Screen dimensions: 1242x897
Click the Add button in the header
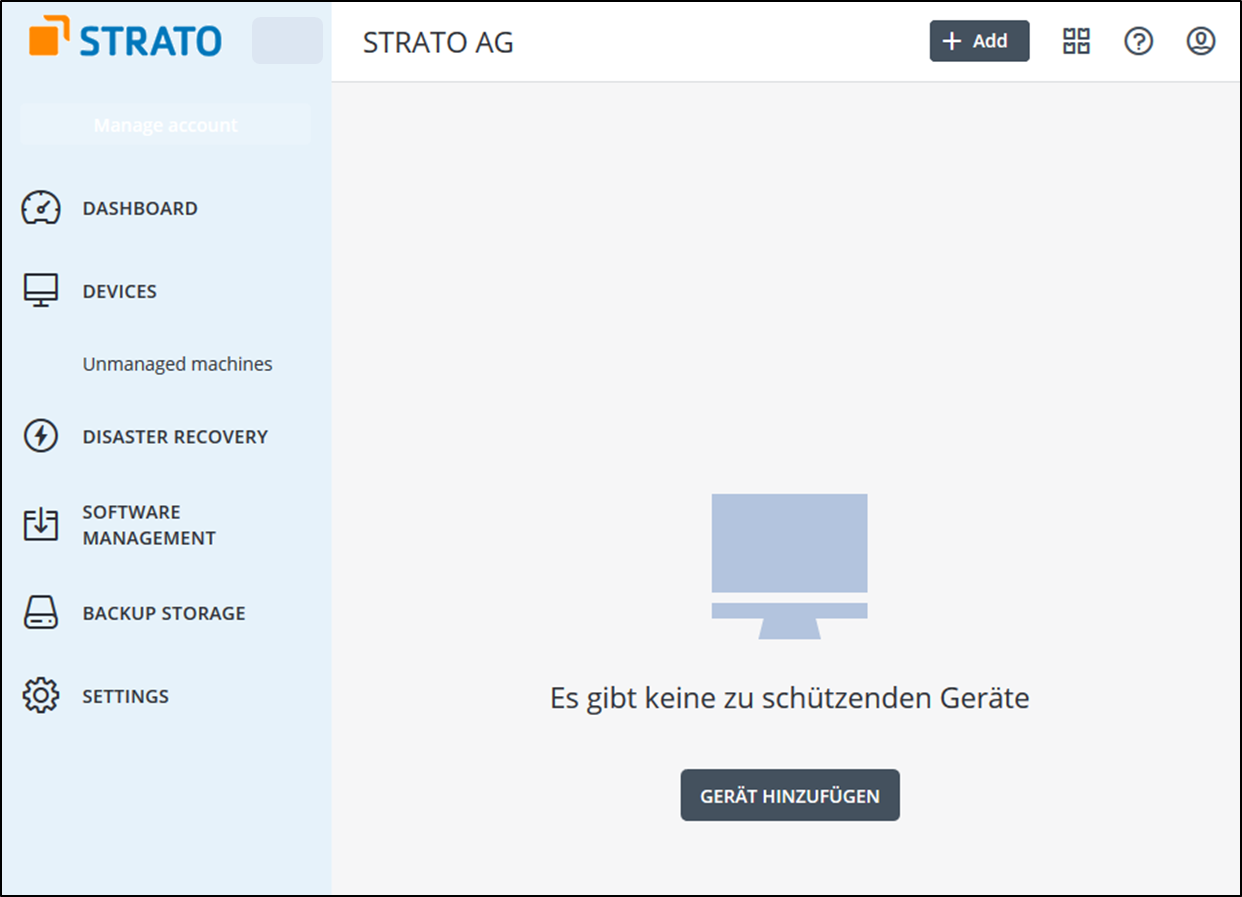click(x=979, y=41)
